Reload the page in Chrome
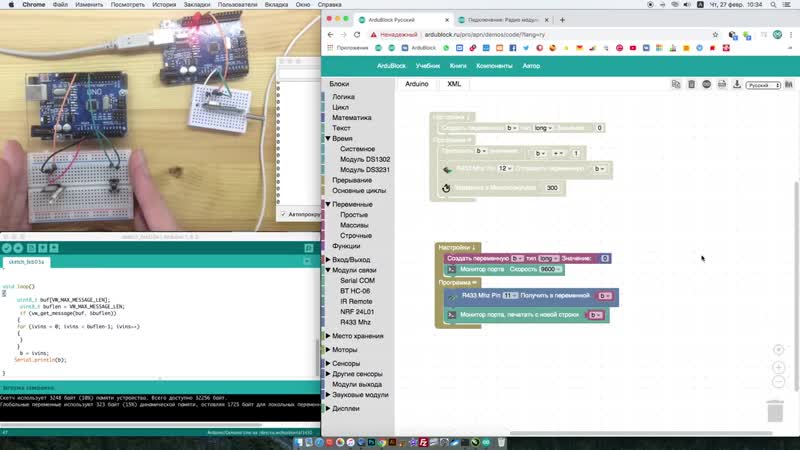 357,35
